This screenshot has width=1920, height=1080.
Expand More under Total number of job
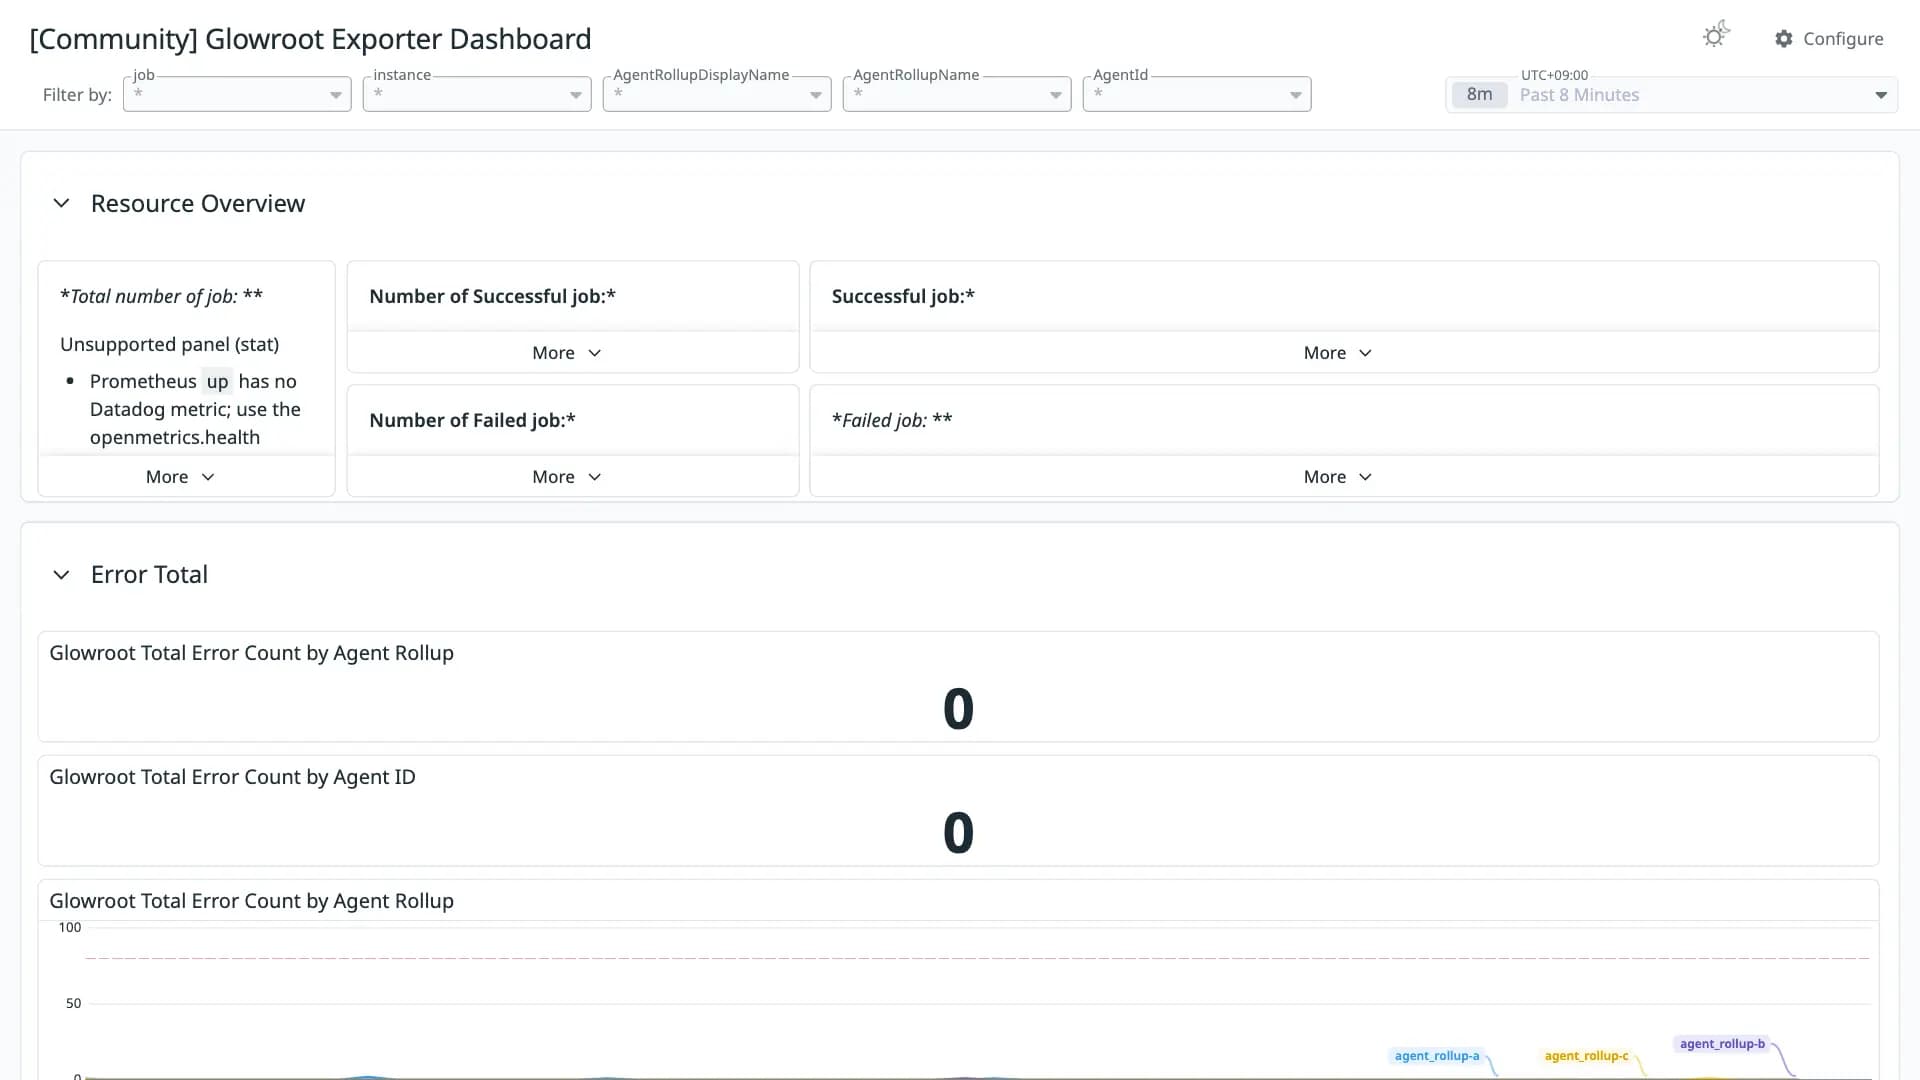coord(181,477)
